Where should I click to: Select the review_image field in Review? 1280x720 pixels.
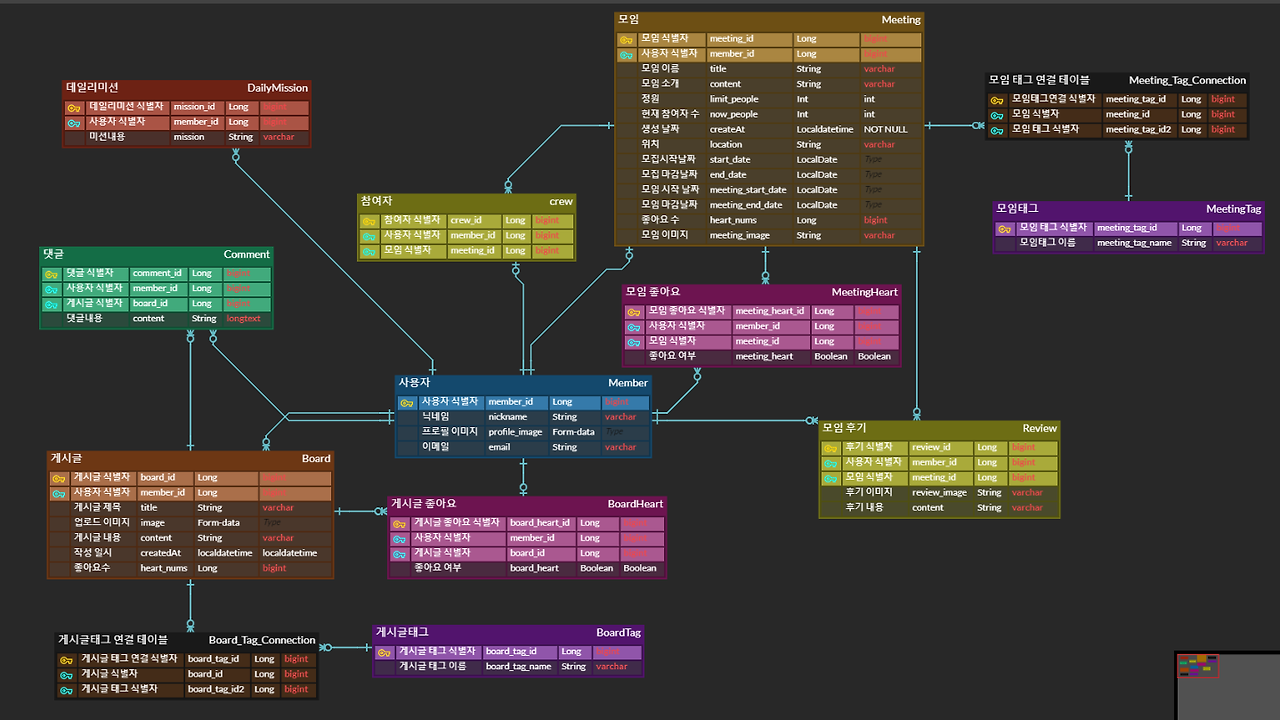[939, 493]
